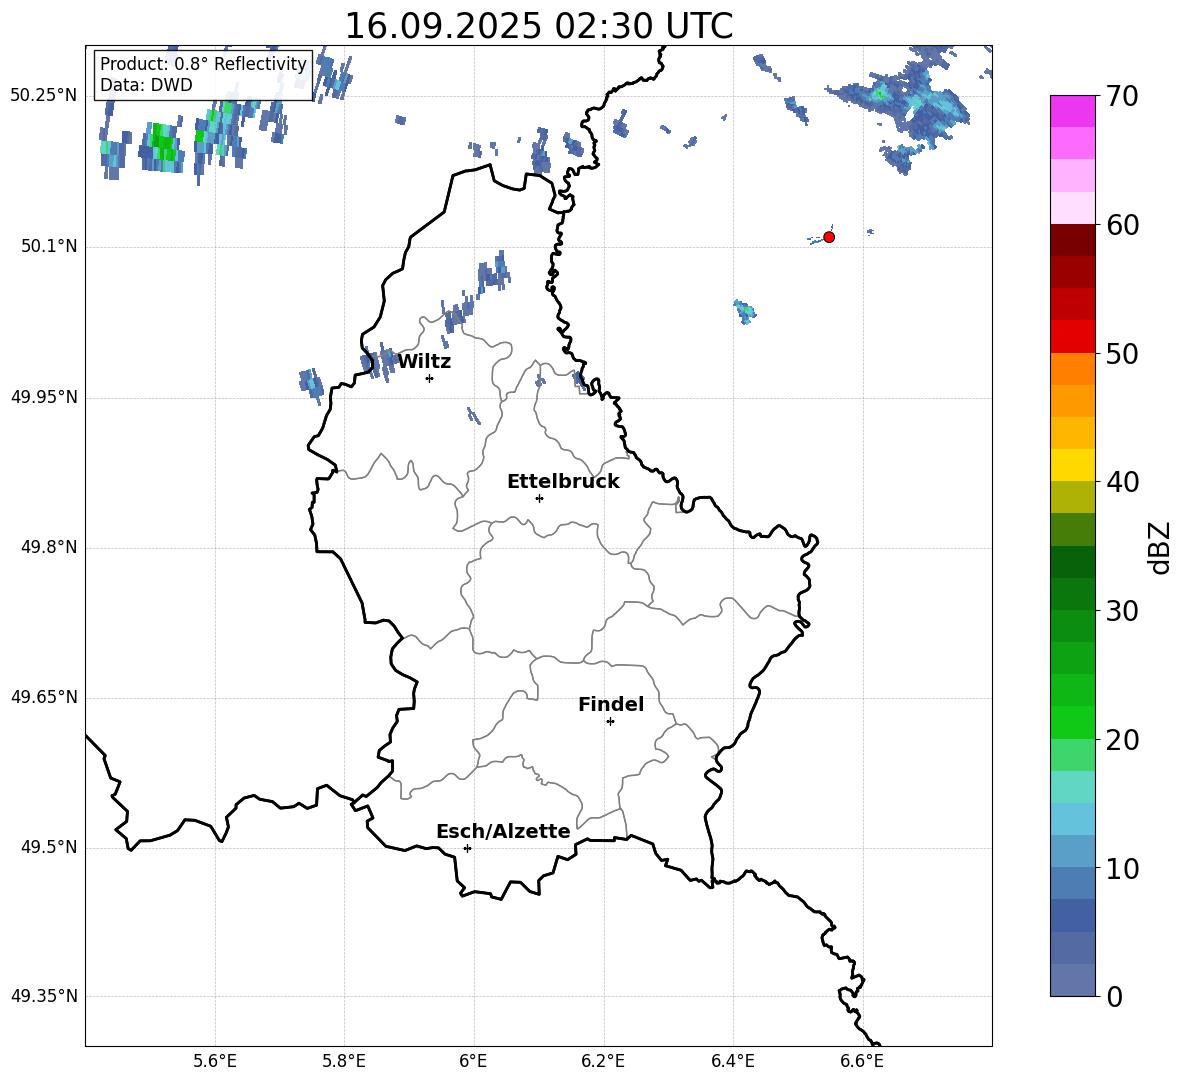Click the light blue colorbar segment above 10
This screenshot has width=1184, height=1081.
(1072, 851)
